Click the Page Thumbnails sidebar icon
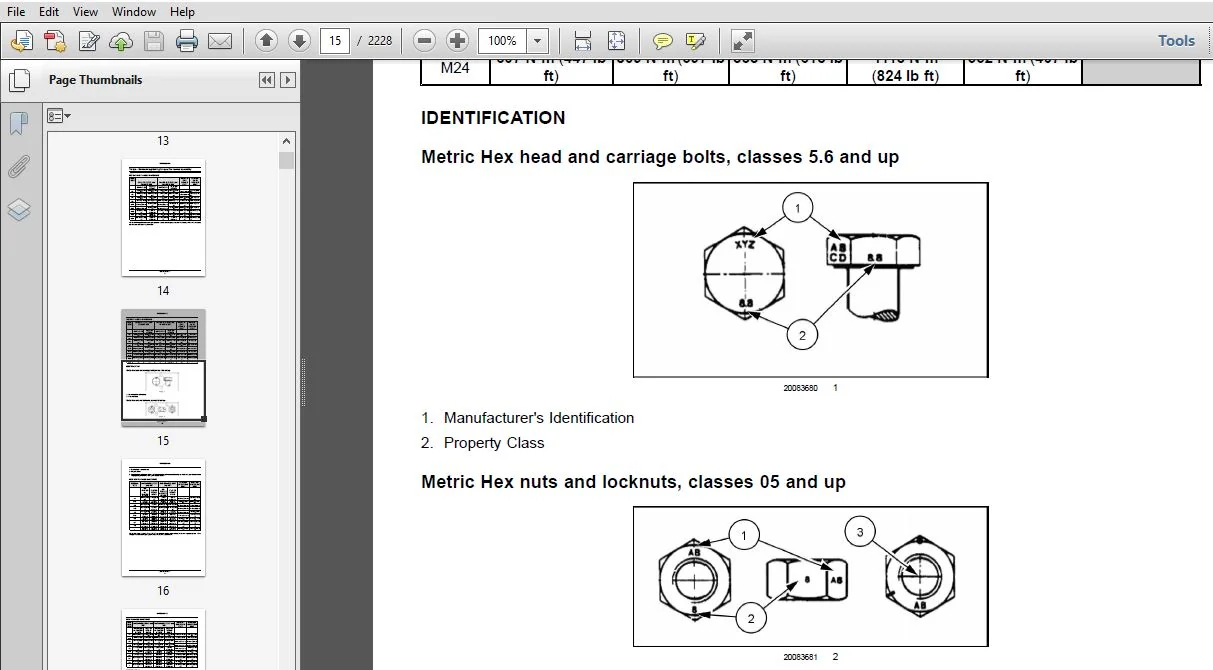1213x670 pixels. [x=19, y=80]
